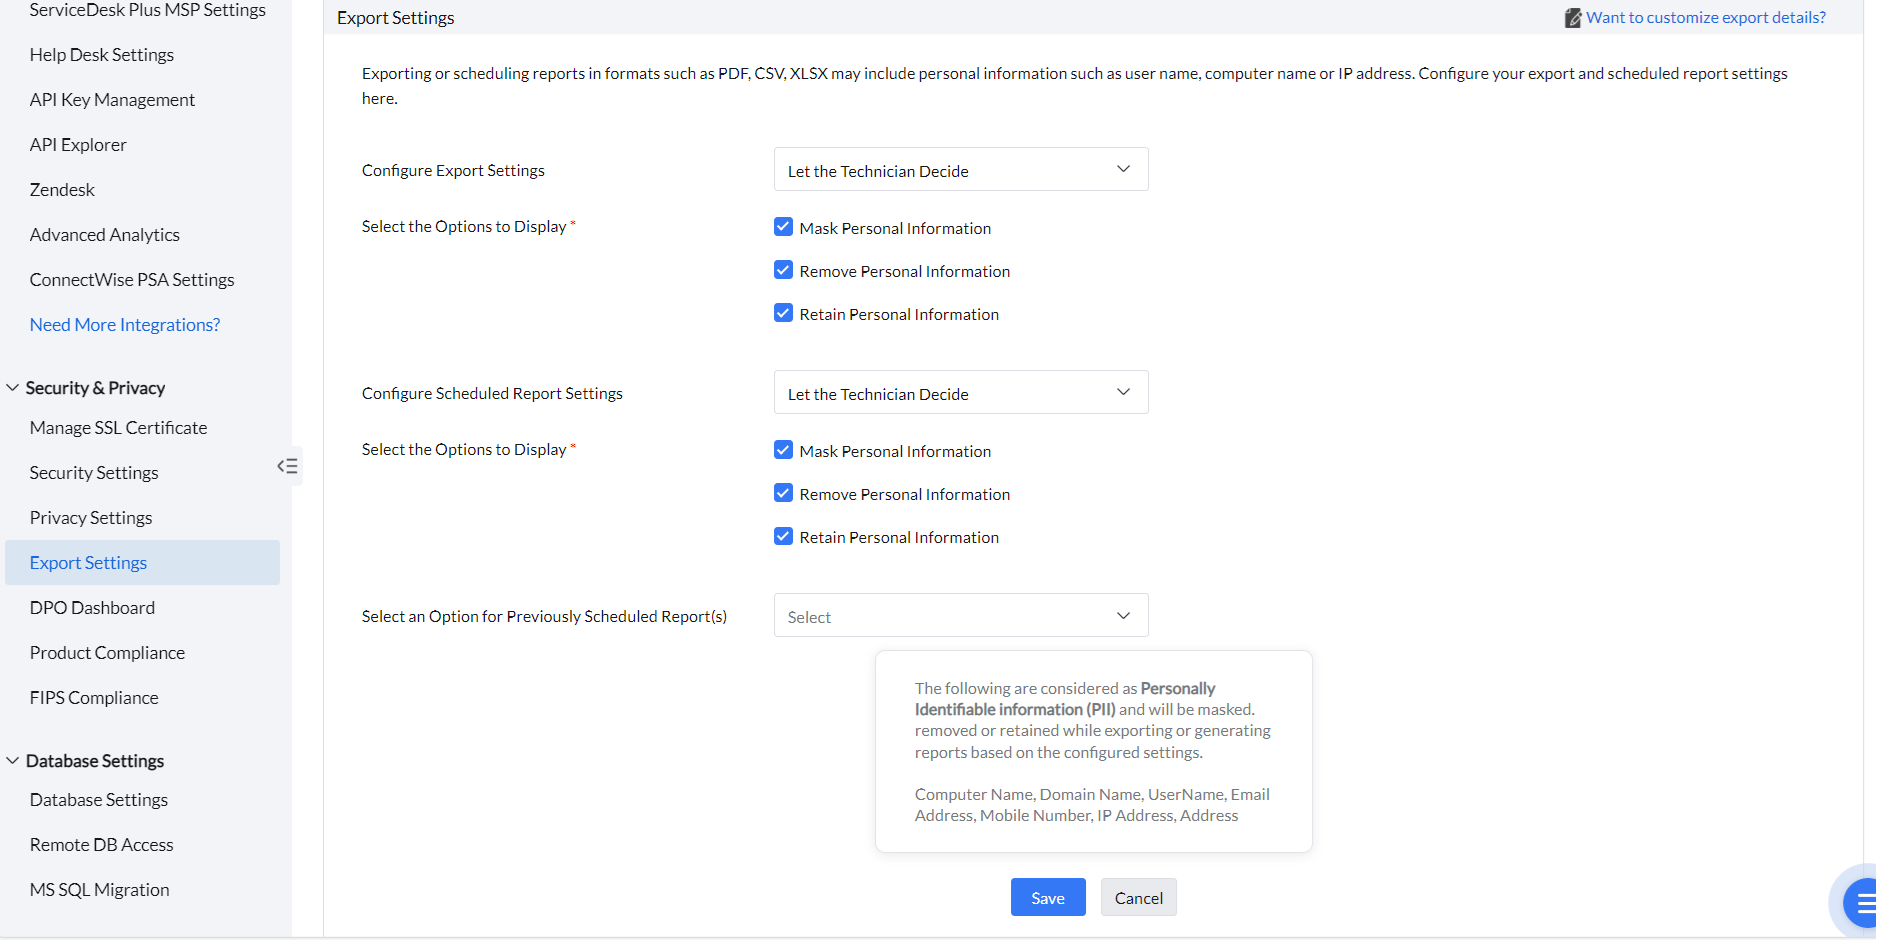Open the Configure Export Settings dropdown

(x=960, y=170)
